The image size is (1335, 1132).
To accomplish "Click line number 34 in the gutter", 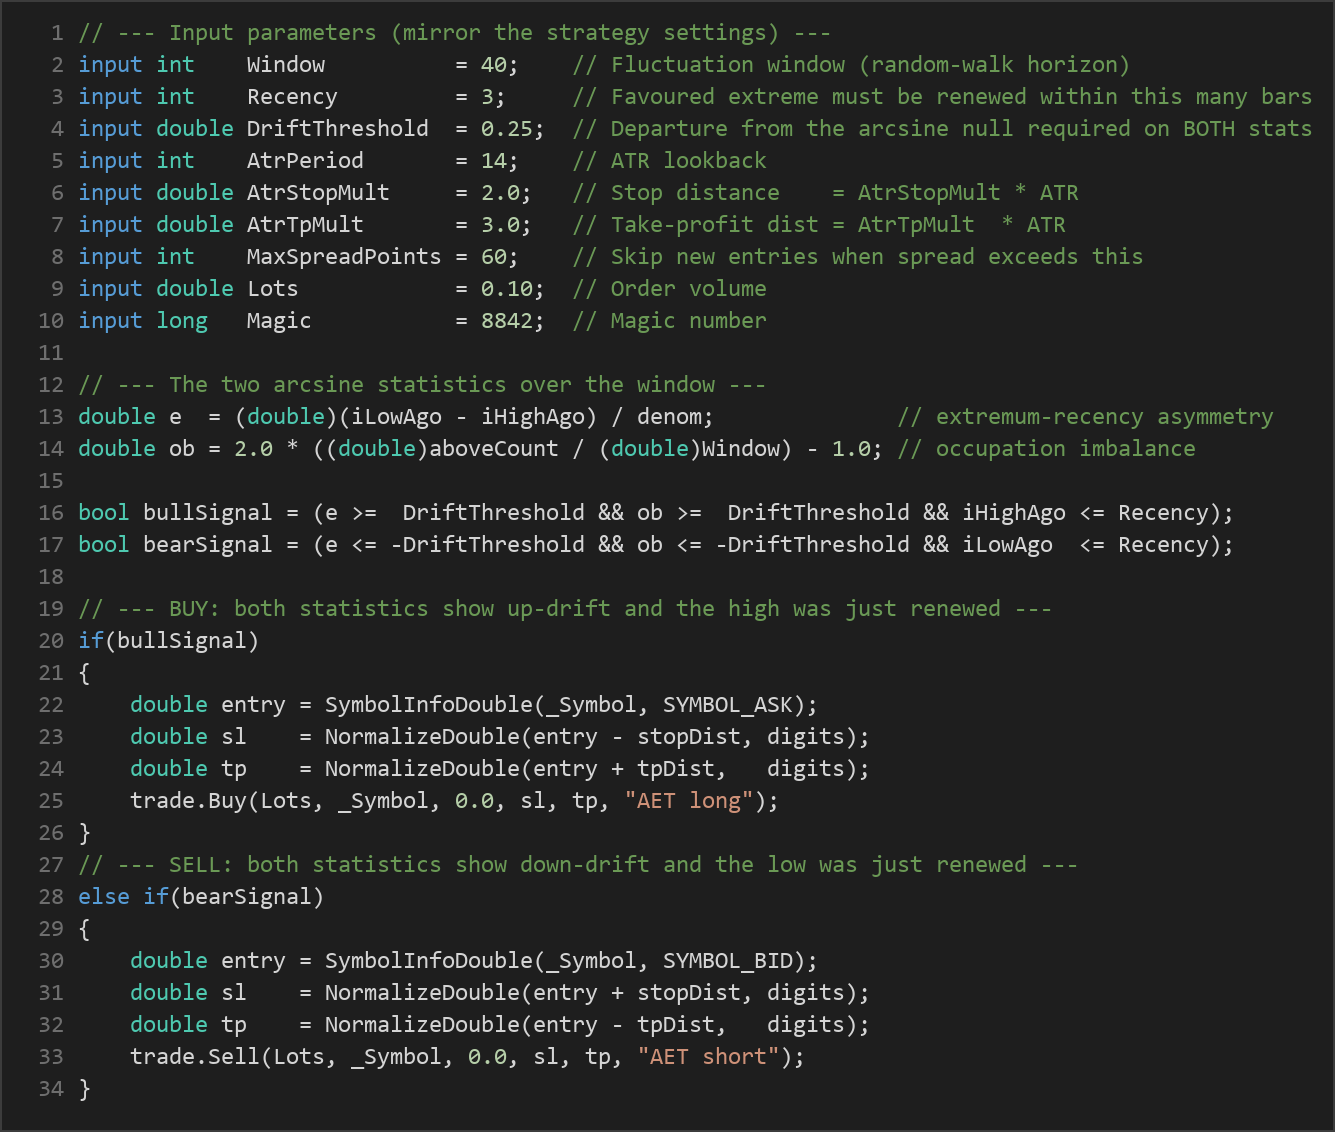I will (51, 1089).
